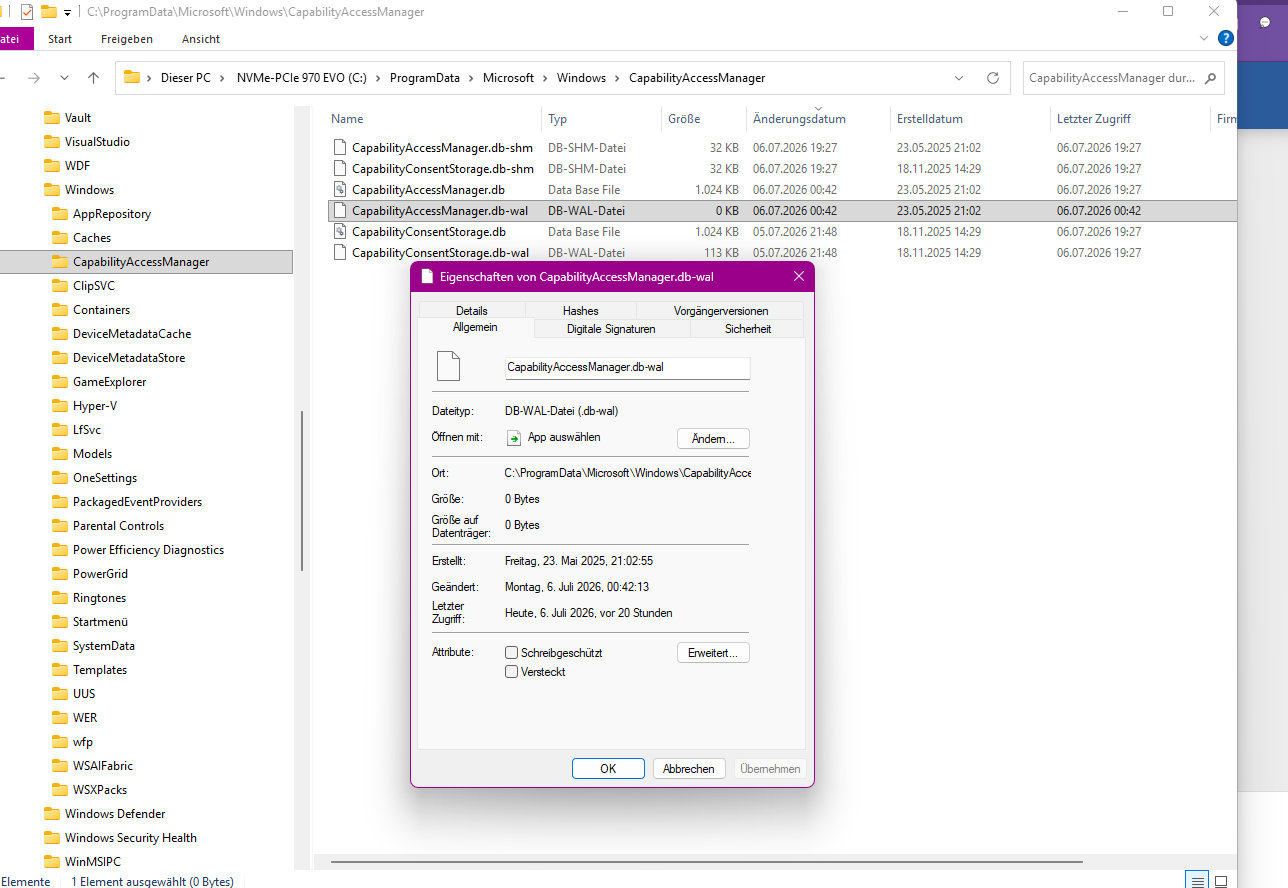The height and width of the screenshot is (888, 1288).
Task: Click the database icon of CapabilityConsentStorage.db
Action: pyautogui.click(x=340, y=231)
